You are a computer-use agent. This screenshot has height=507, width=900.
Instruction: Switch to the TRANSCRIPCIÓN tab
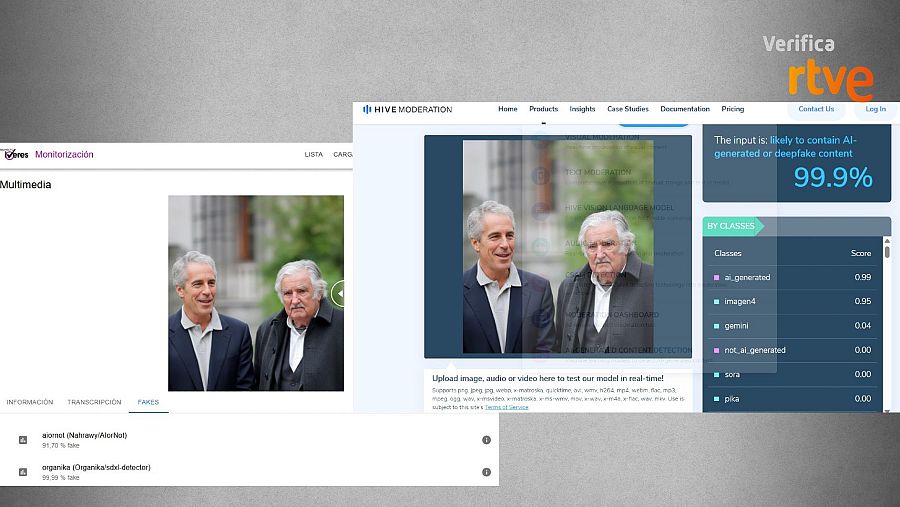pyautogui.click(x=94, y=402)
